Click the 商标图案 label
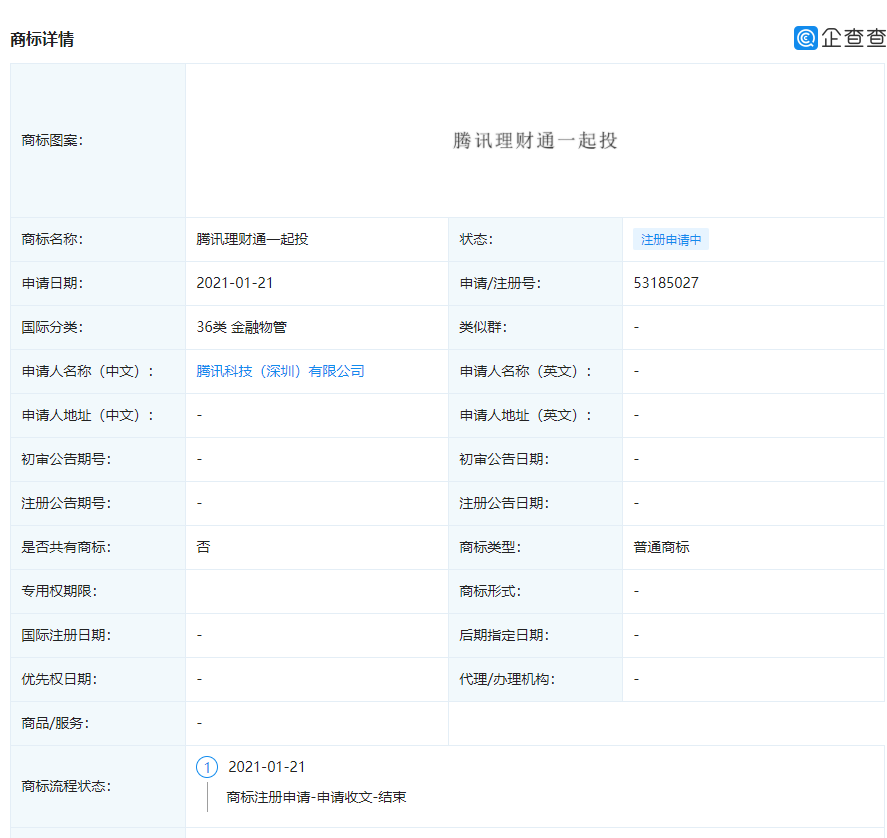Viewport: 887px width, 838px height. coord(52,140)
